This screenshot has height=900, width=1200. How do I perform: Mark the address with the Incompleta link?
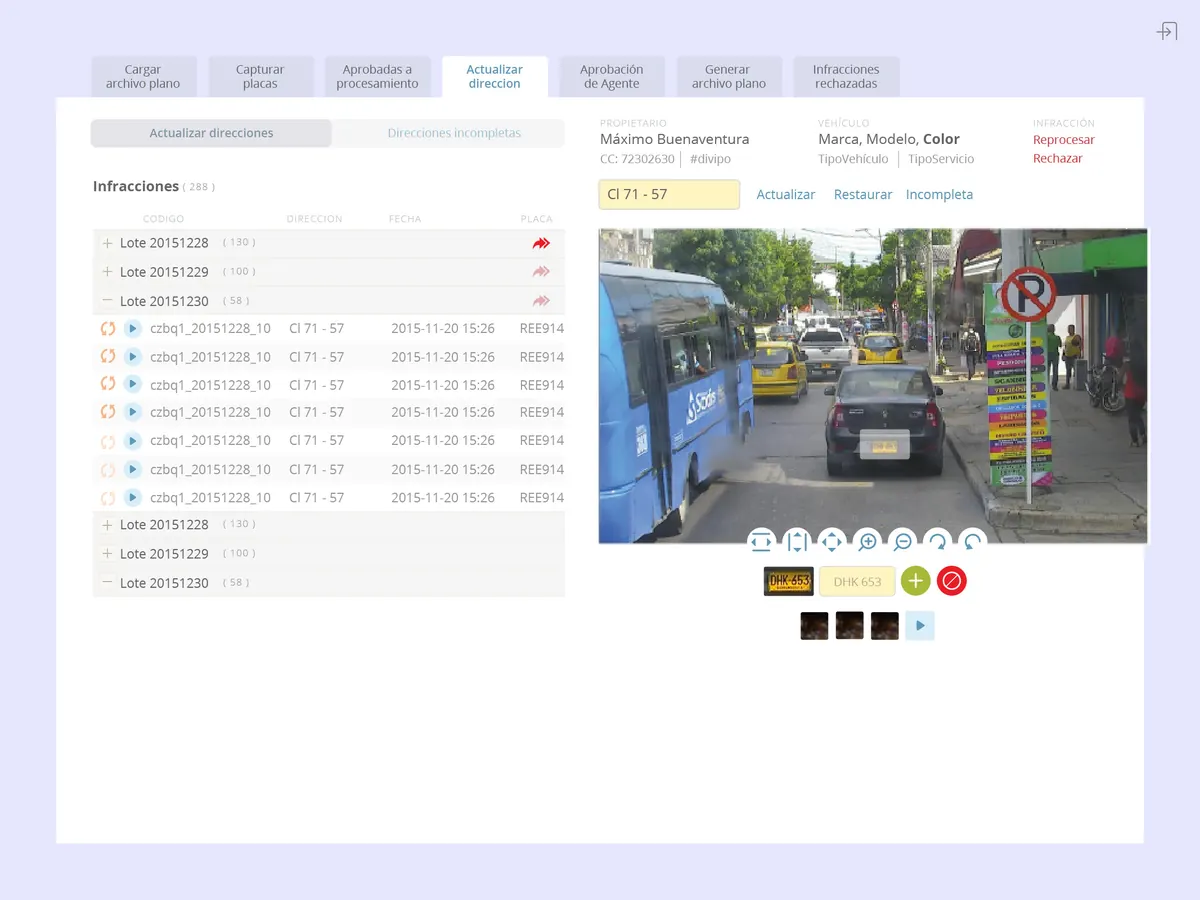click(939, 195)
